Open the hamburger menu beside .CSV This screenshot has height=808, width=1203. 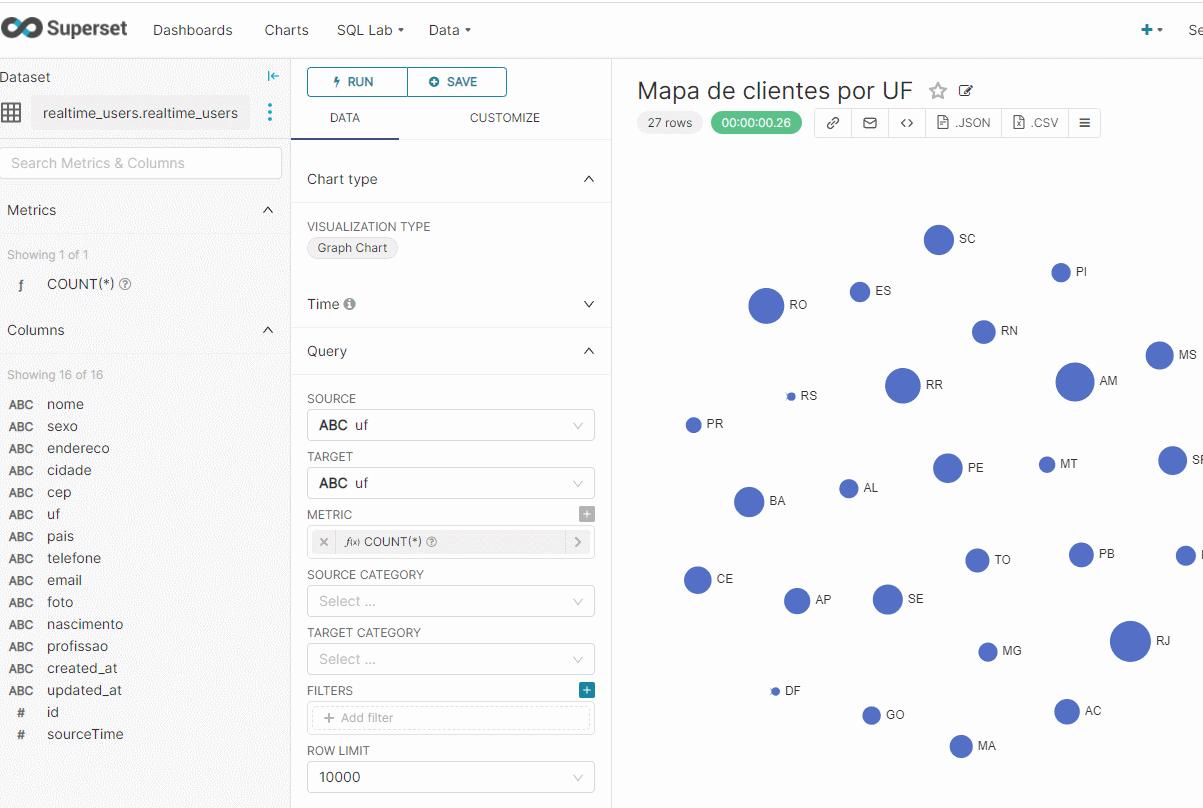1084,123
